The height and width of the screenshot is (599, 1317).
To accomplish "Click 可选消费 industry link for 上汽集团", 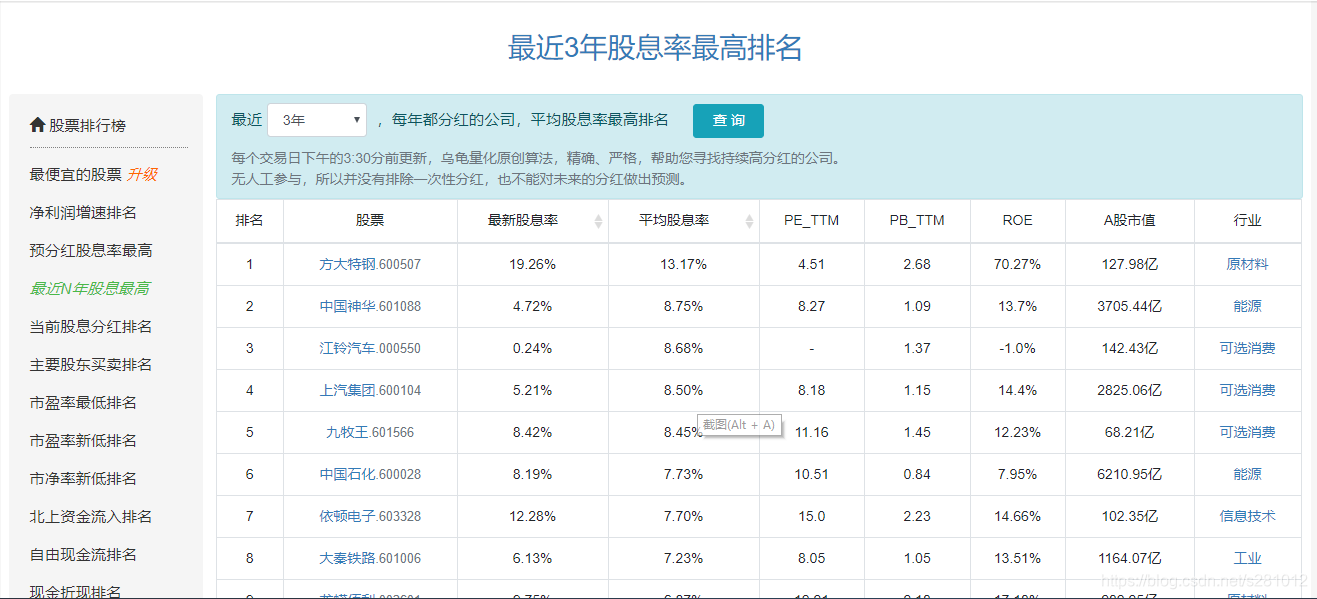I will (1247, 390).
